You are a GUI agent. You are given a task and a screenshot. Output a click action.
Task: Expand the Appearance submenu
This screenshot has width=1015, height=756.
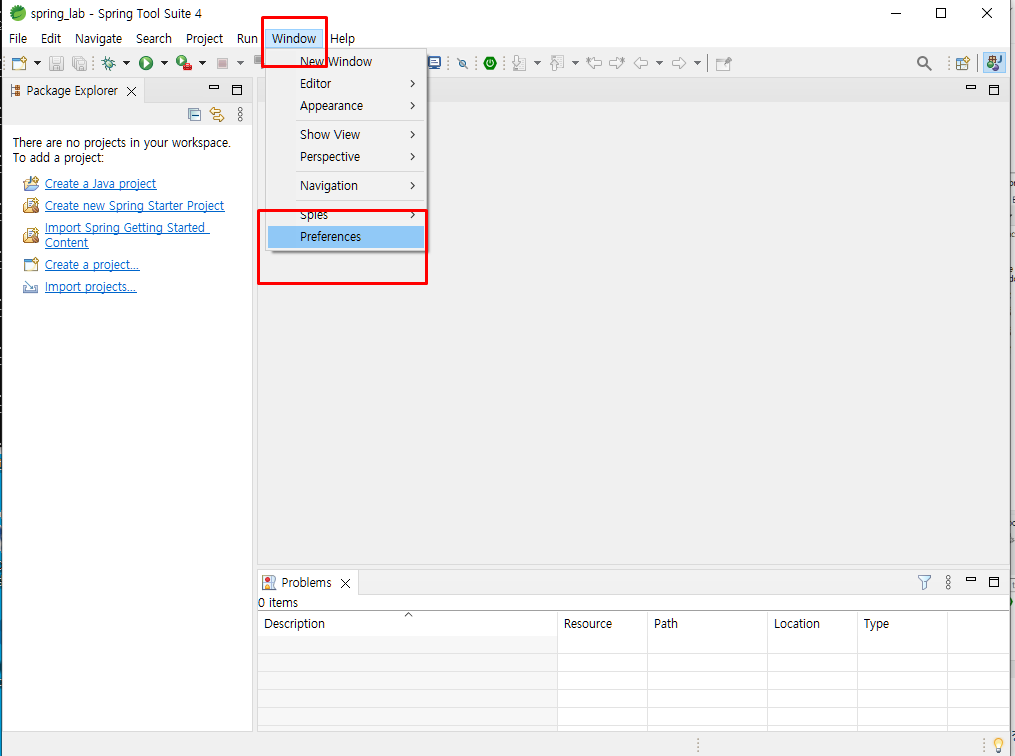[x=346, y=106]
